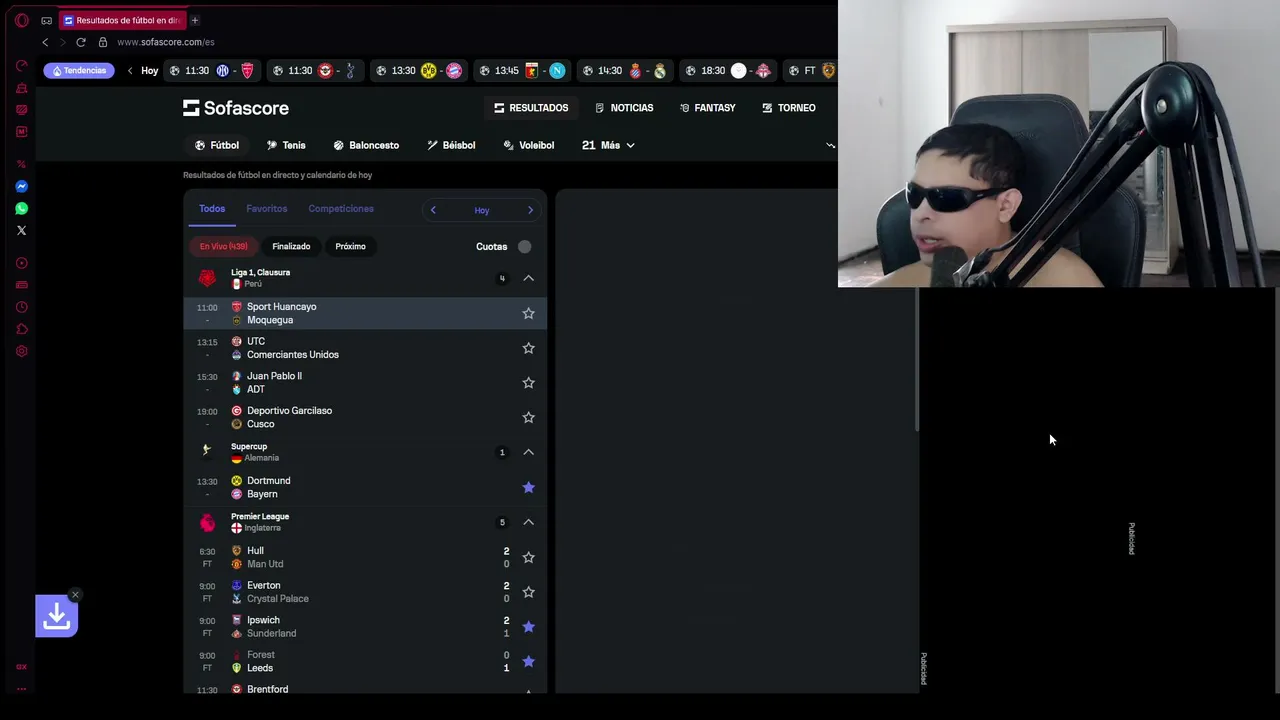The image size is (1280, 720).
Task: Click the address bar URL
Action: coord(166,42)
